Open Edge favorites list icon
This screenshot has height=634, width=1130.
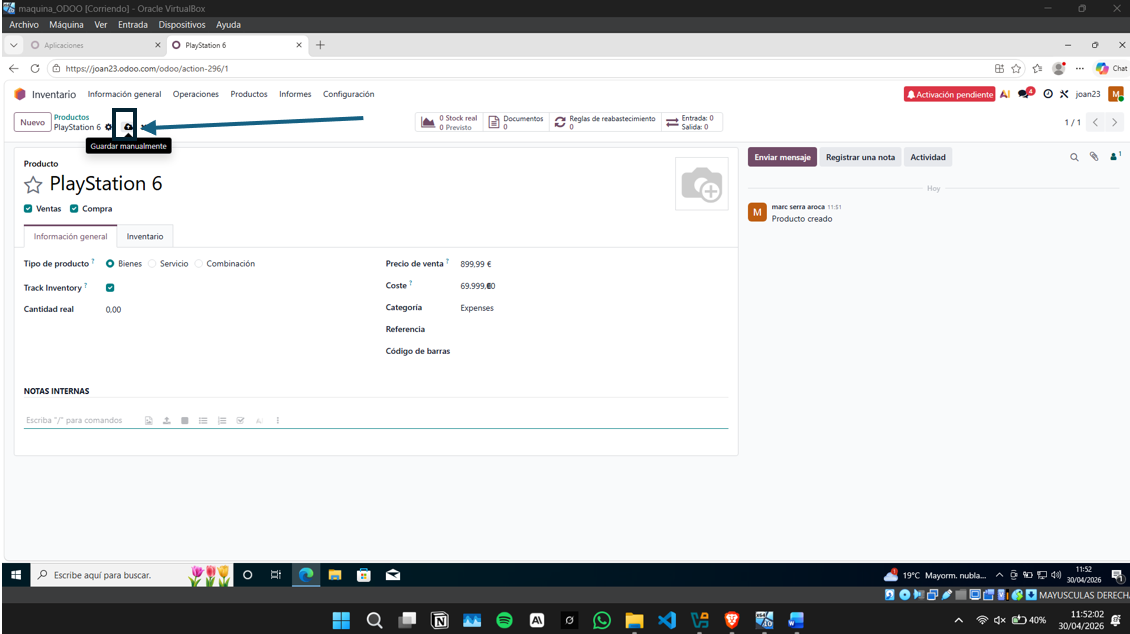(1037, 68)
